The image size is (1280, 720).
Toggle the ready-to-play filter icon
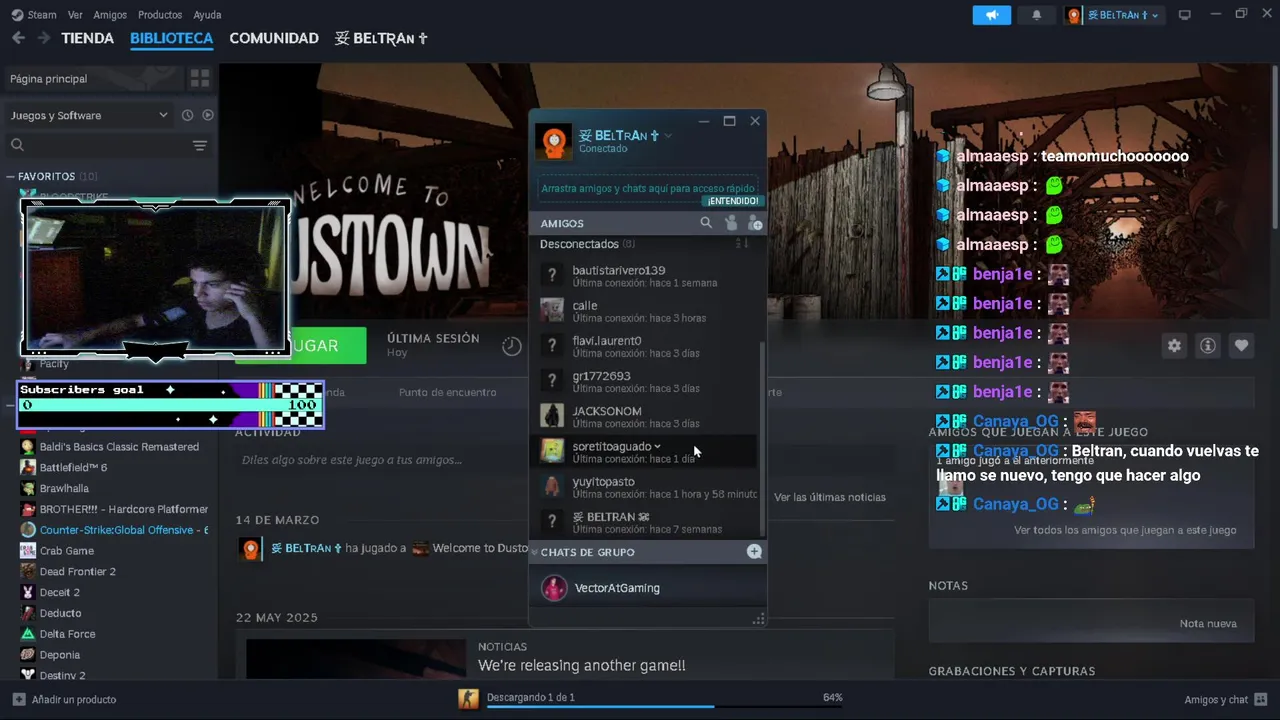pyautogui.click(x=208, y=115)
